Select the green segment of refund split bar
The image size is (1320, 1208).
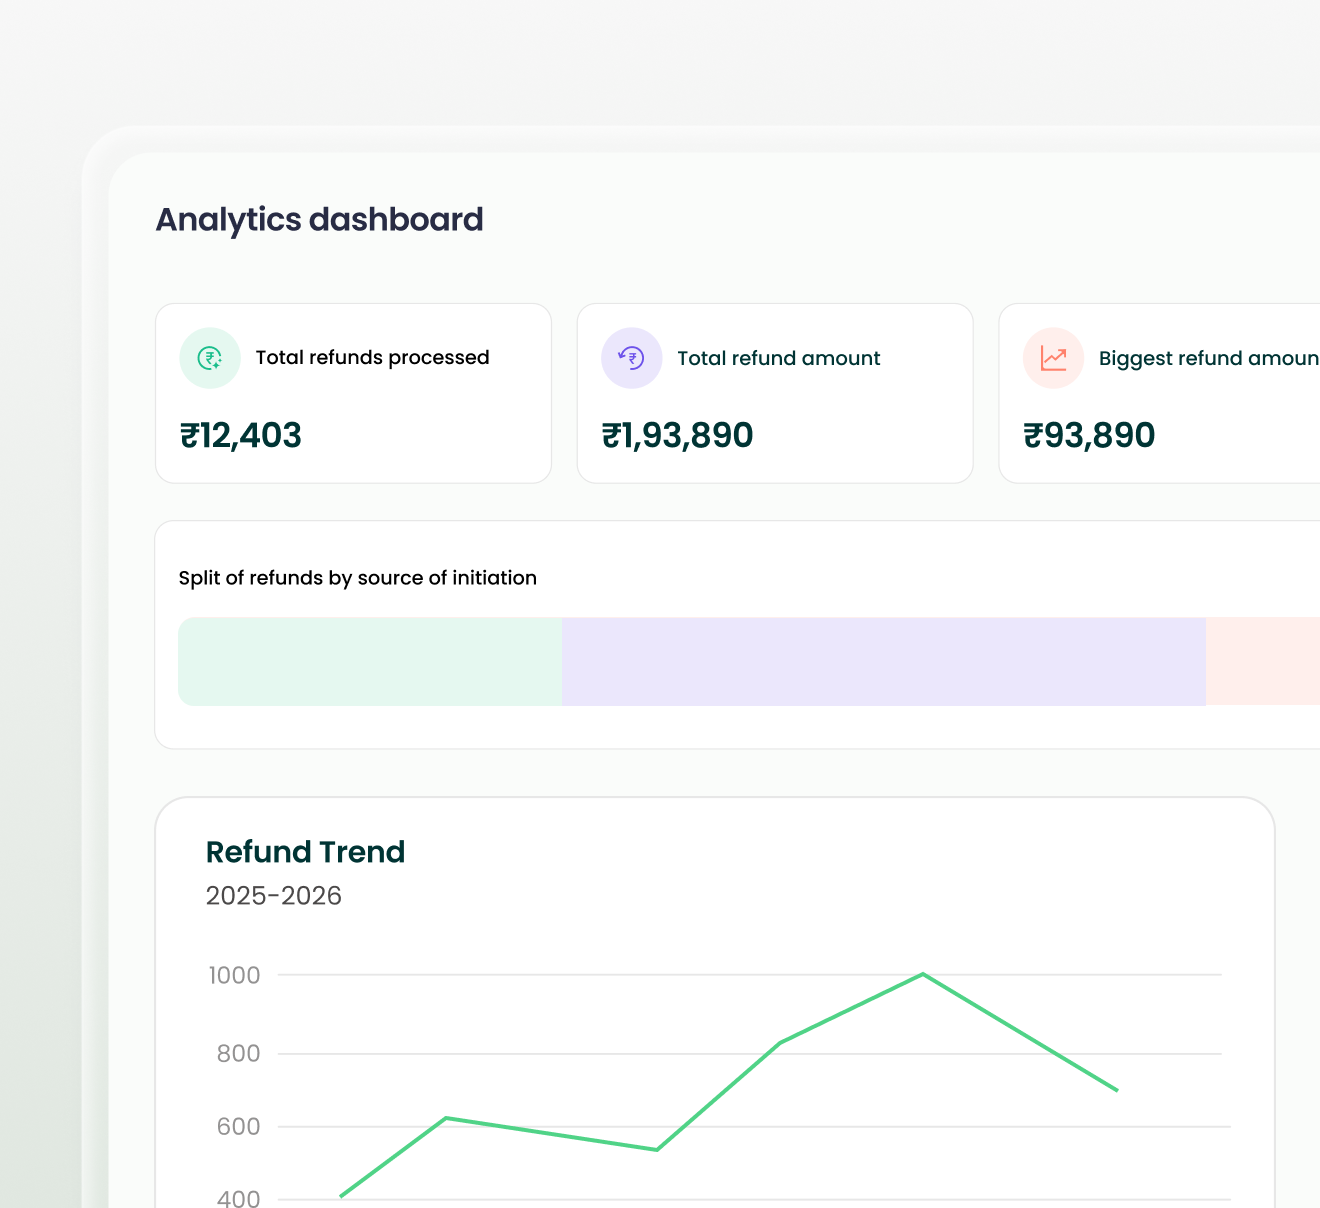point(370,661)
